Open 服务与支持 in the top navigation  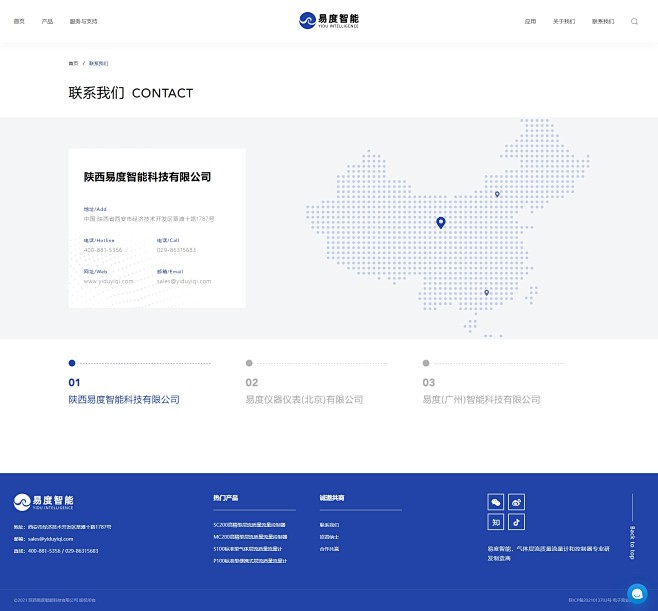coord(83,21)
